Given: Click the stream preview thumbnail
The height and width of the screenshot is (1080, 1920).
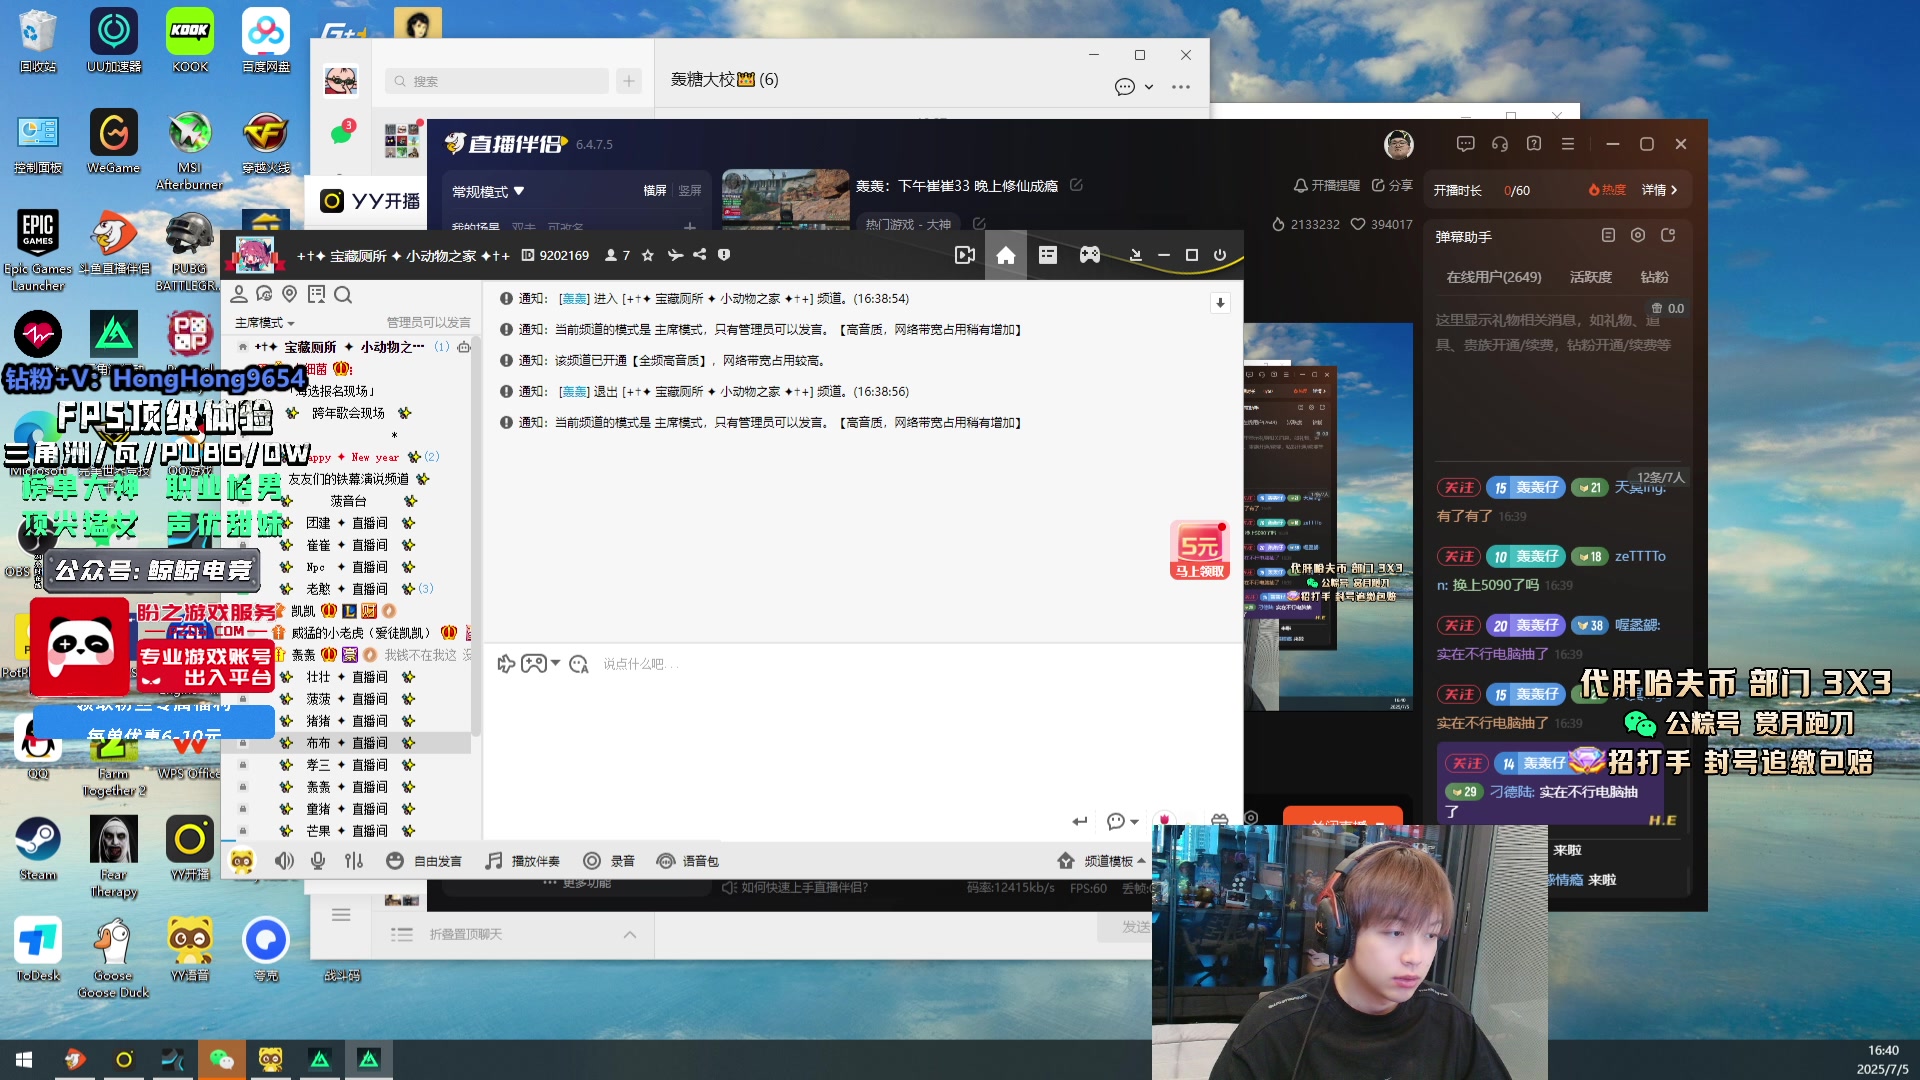Looking at the screenshot, I should click(x=786, y=198).
